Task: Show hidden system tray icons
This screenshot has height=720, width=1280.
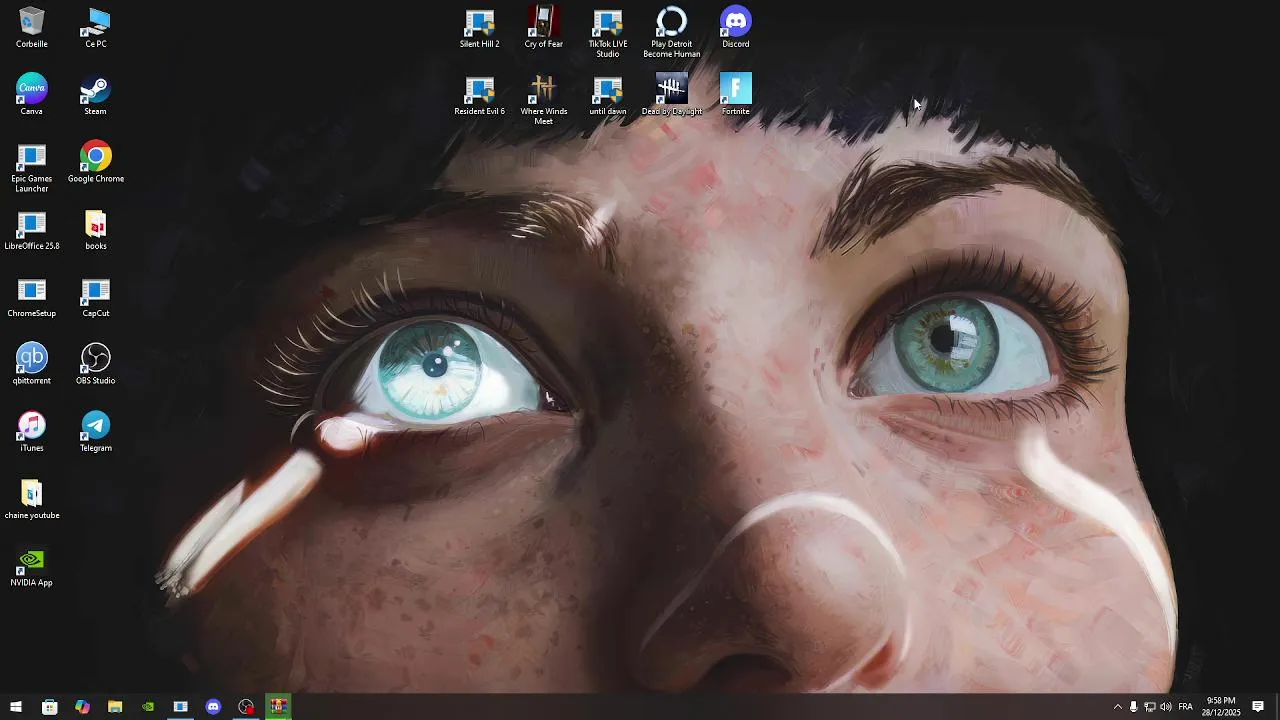Action: tap(1117, 707)
